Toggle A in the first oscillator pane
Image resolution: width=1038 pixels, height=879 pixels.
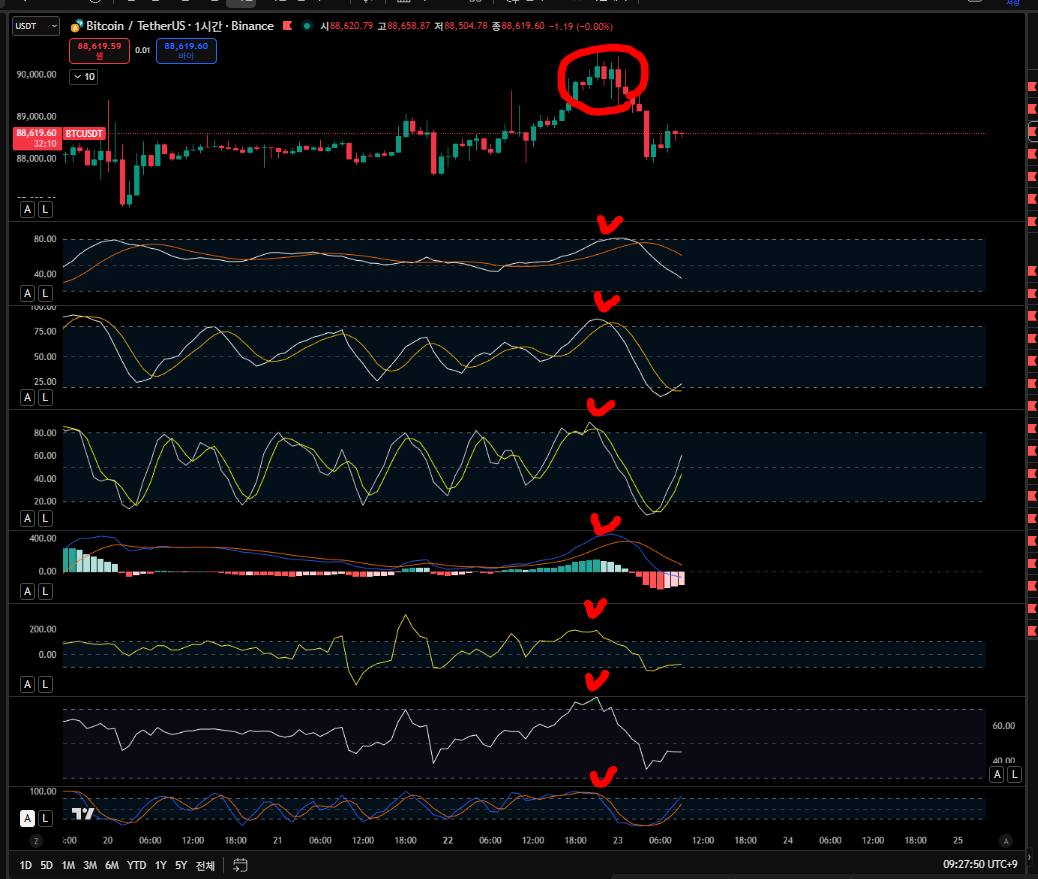27,293
